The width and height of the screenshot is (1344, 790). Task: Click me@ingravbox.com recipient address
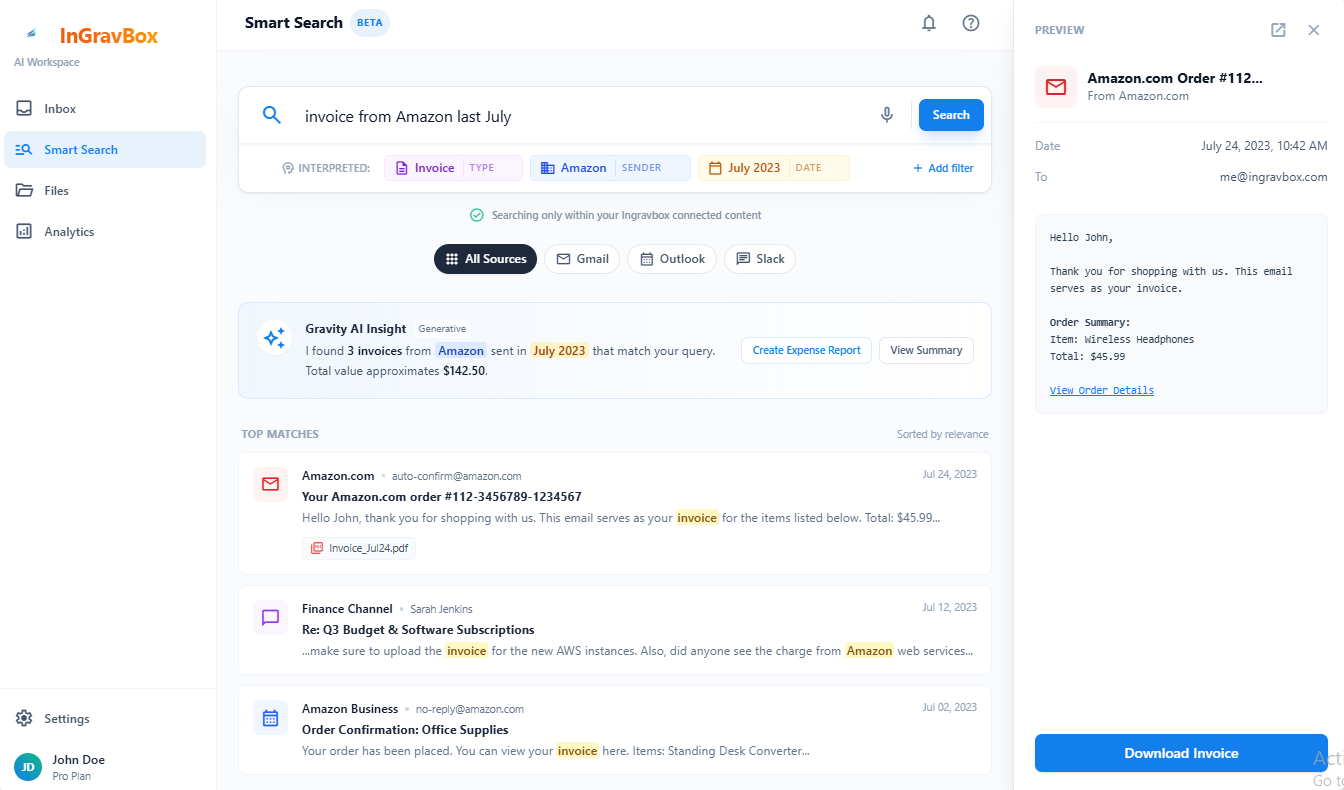coord(1274,177)
